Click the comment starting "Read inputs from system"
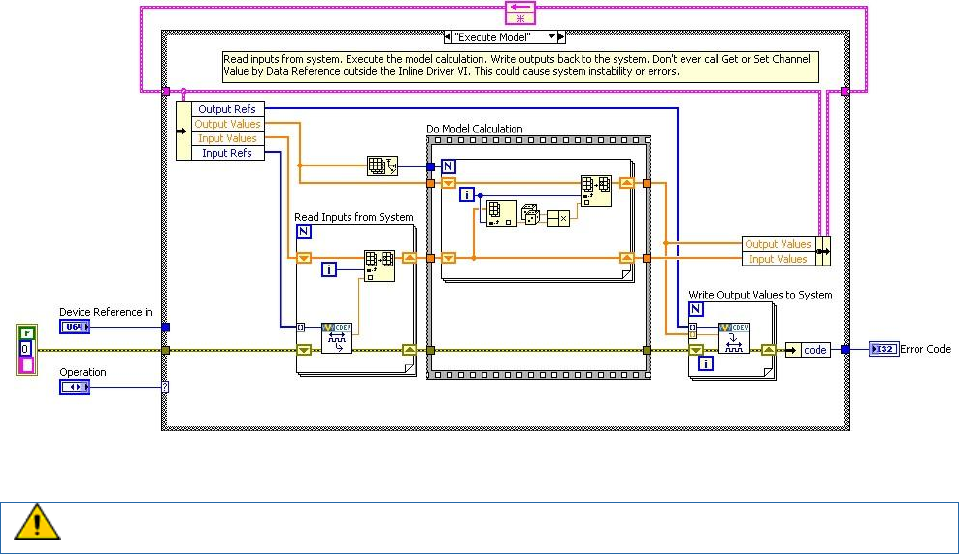Image resolution: width=959 pixels, height=554 pixels. [520, 65]
